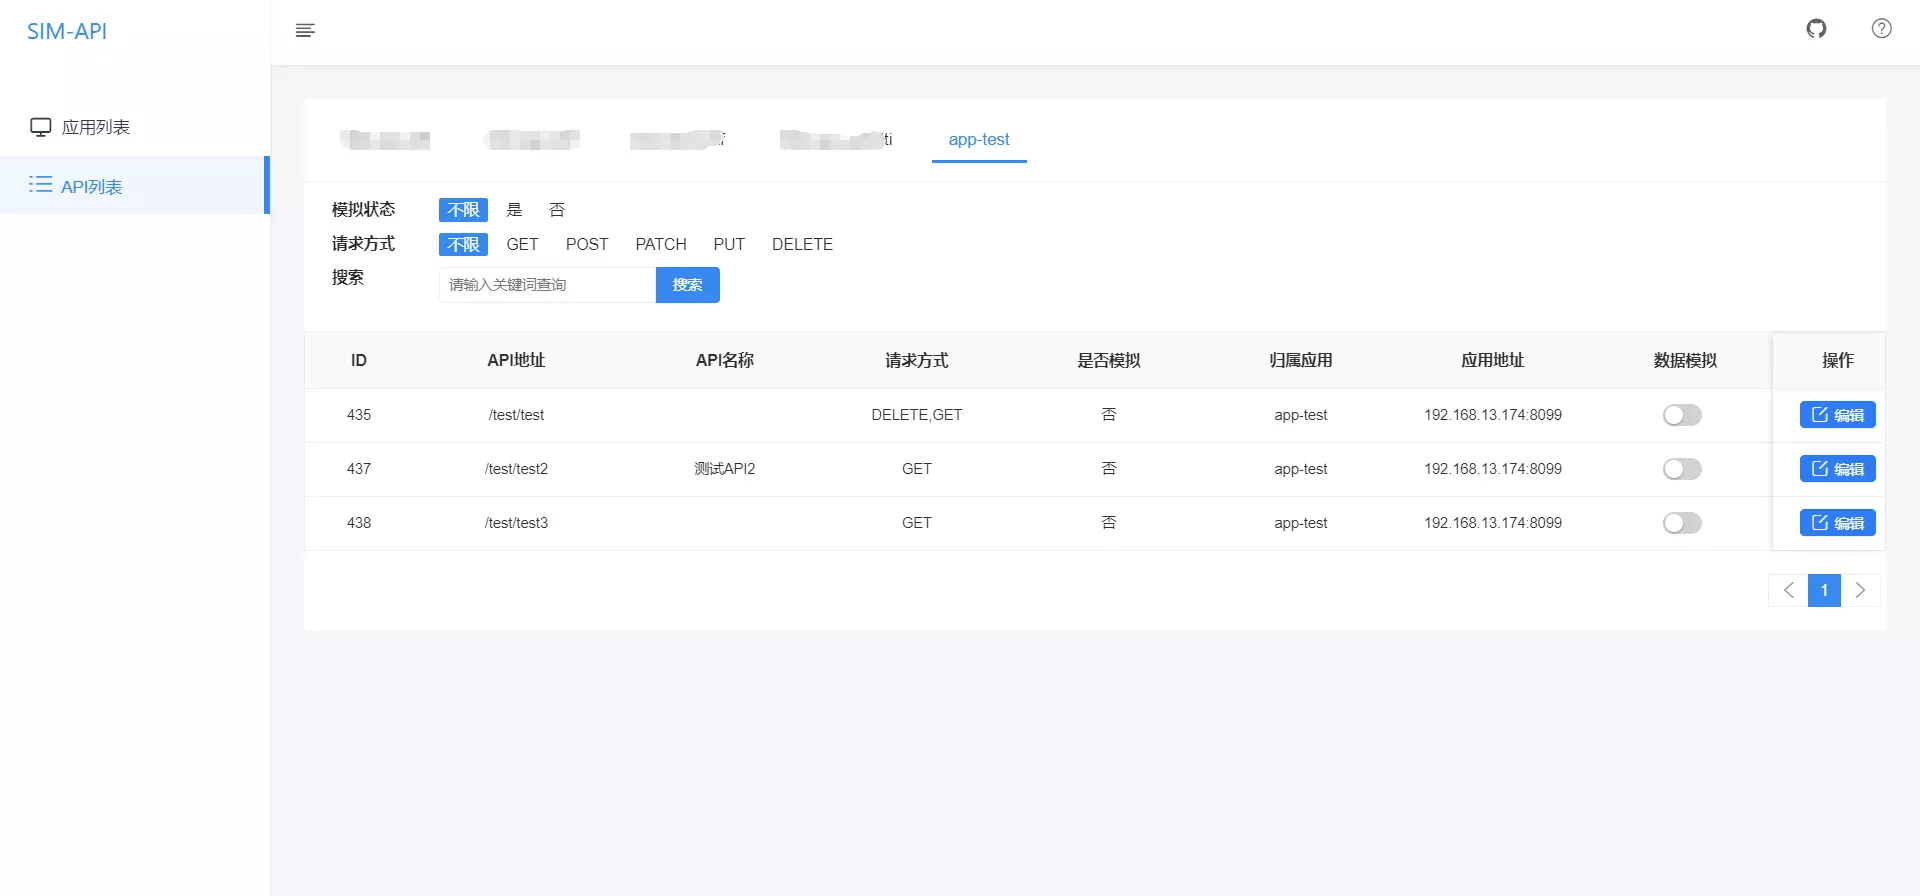Viewport: 1920px width, 896px height.
Task: Toggle 数据模拟 switch for API 438
Action: point(1682,523)
